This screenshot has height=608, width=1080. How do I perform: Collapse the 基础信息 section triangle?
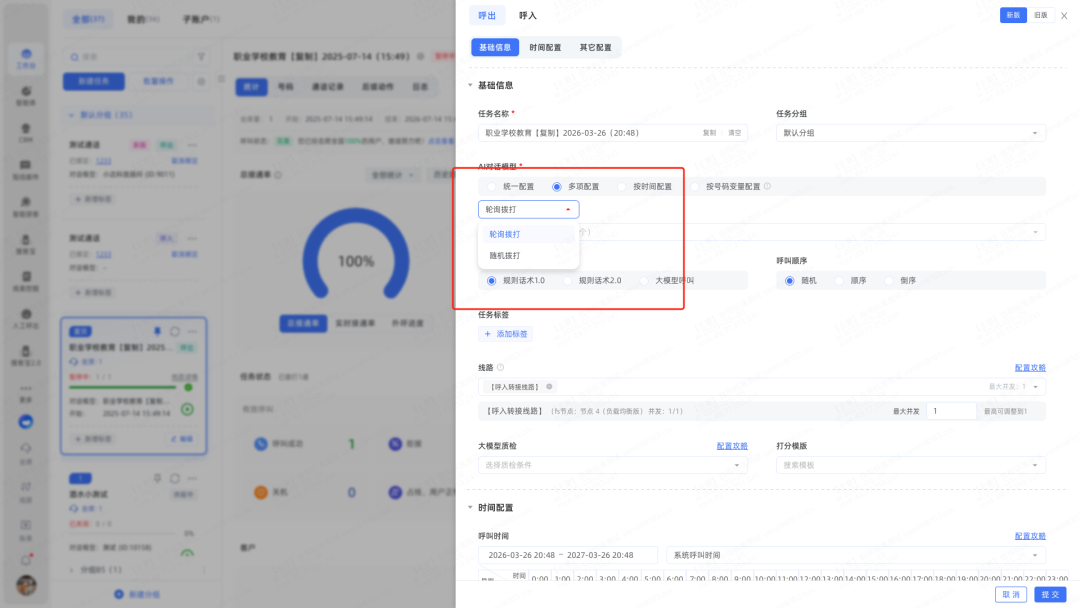(x=470, y=86)
